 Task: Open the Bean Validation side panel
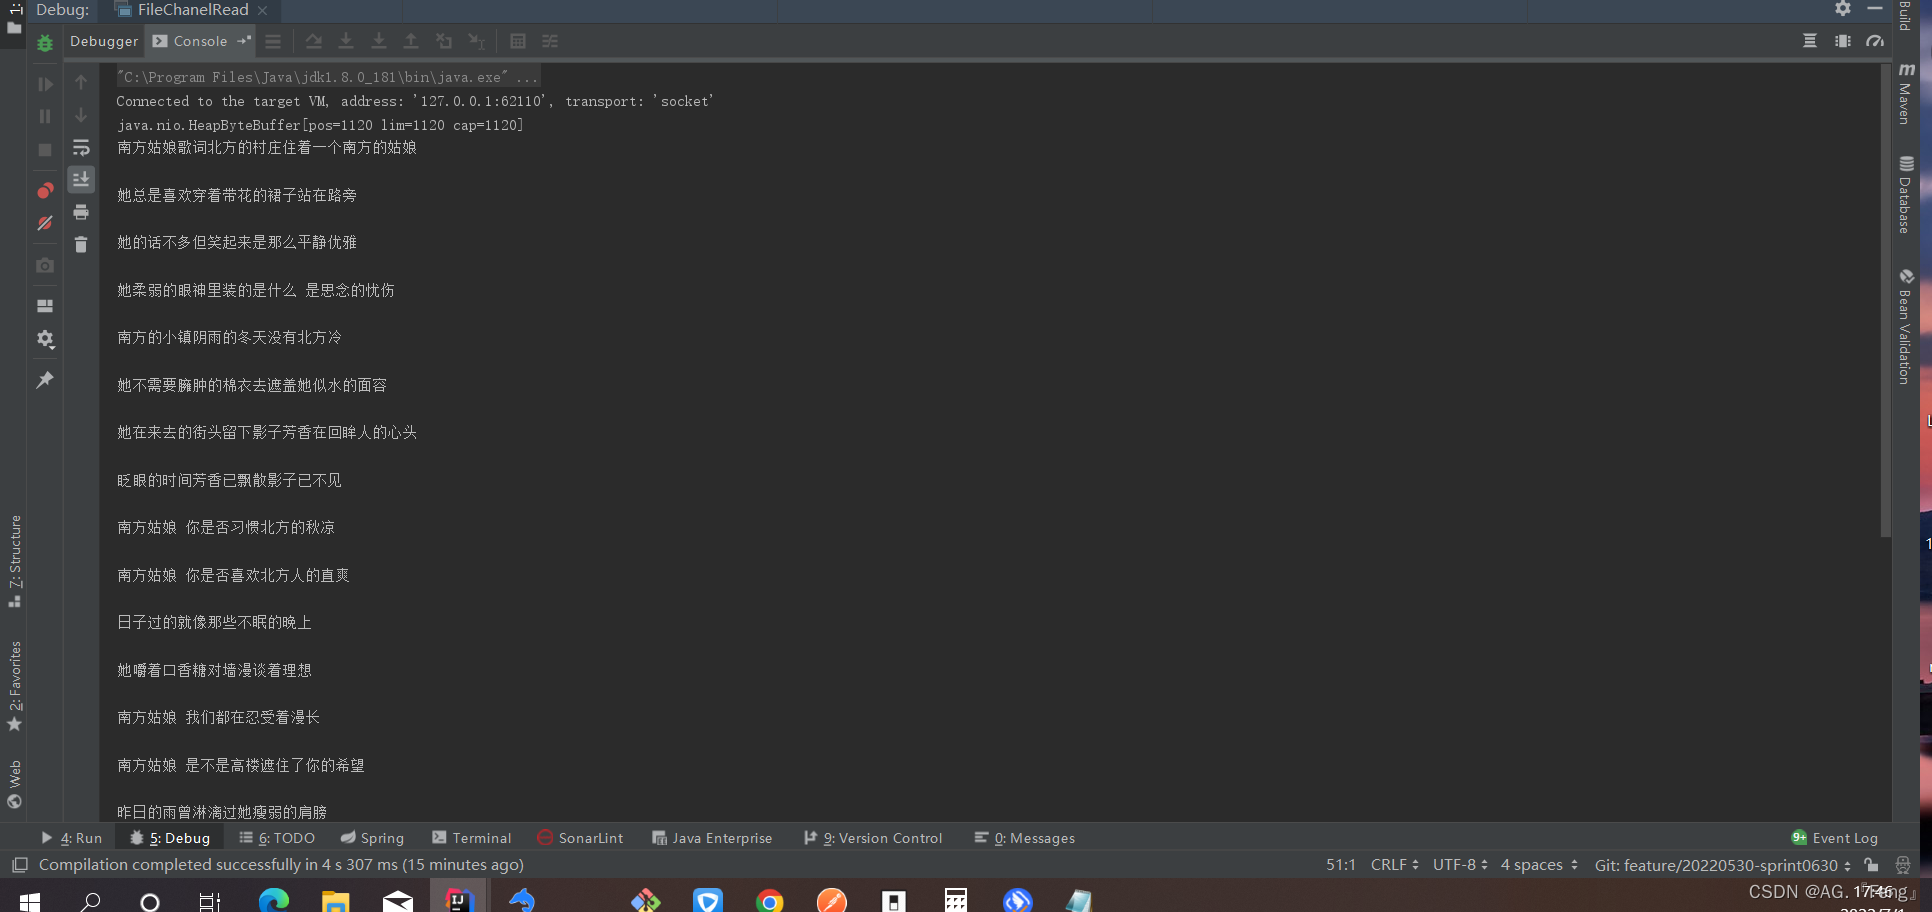[1906, 327]
